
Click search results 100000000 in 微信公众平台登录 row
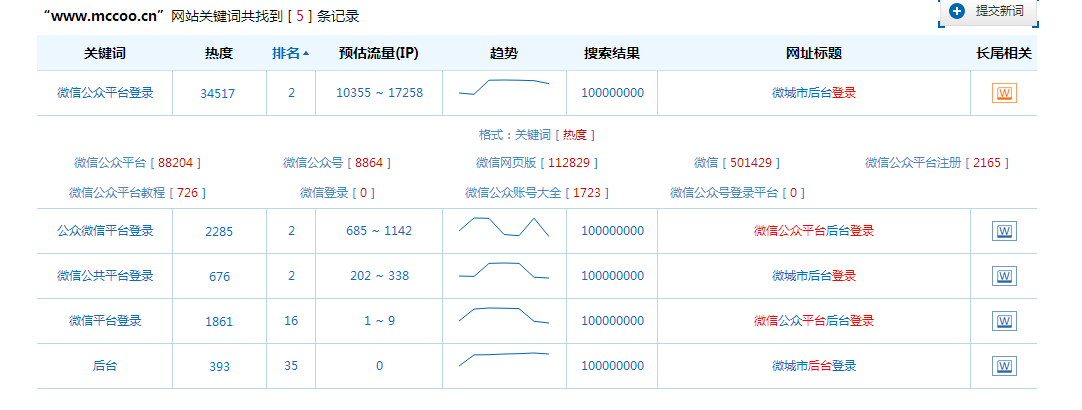[x=612, y=92]
